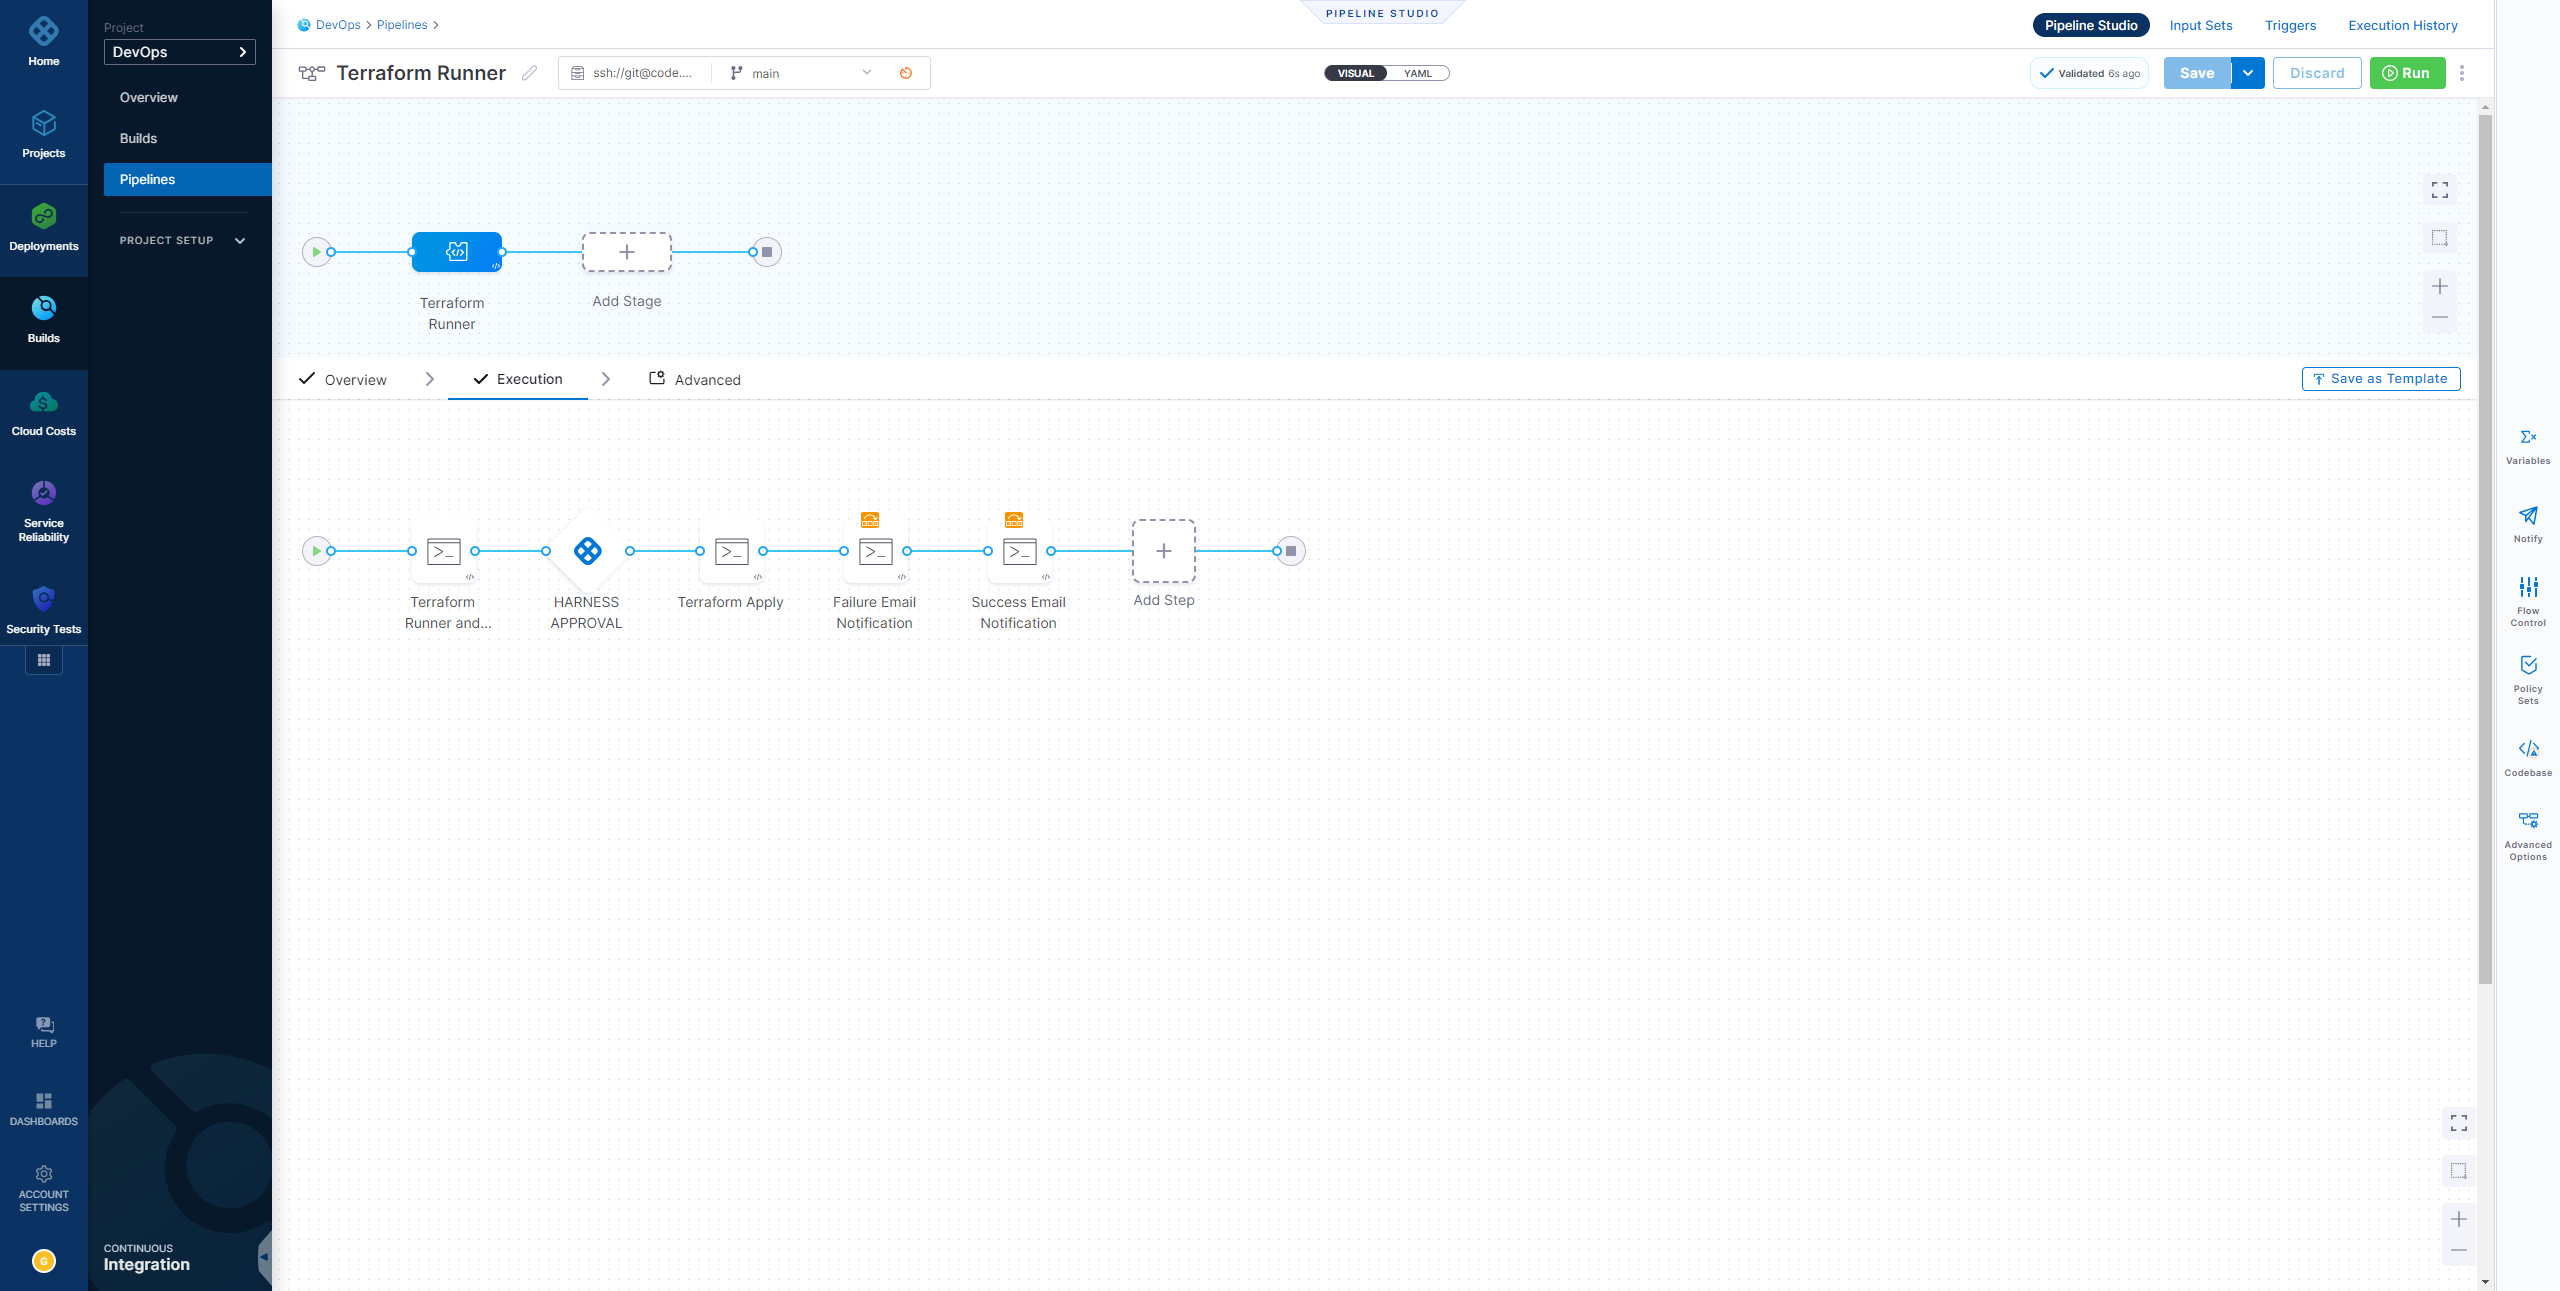The image size is (2560, 1291).
Task: Switch to the stage Overview tab
Action: 343,379
